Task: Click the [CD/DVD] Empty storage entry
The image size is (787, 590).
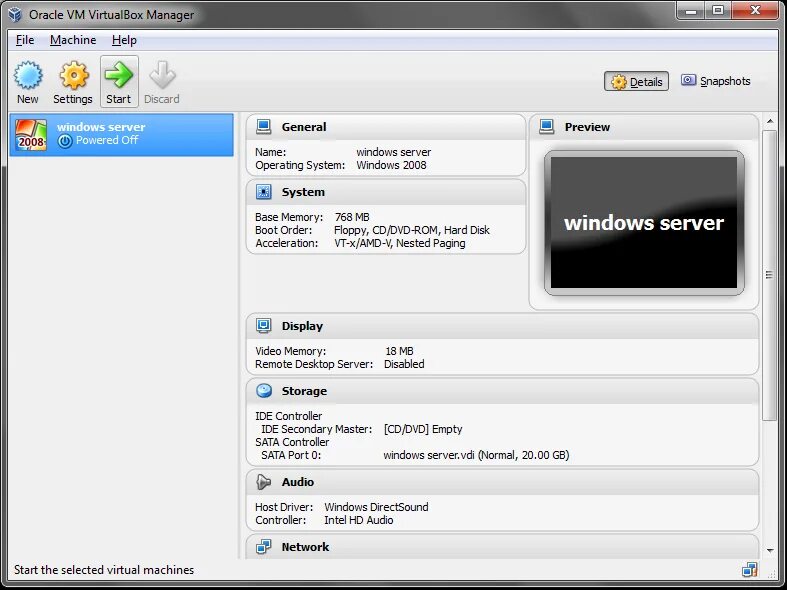Action: point(423,429)
